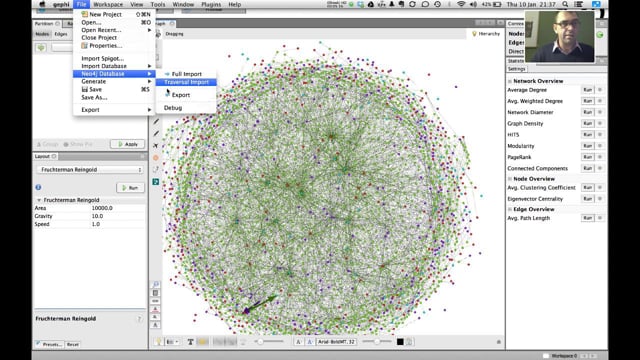
Task: Click the lightbulb background color icon
Action: click(x=158, y=342)
